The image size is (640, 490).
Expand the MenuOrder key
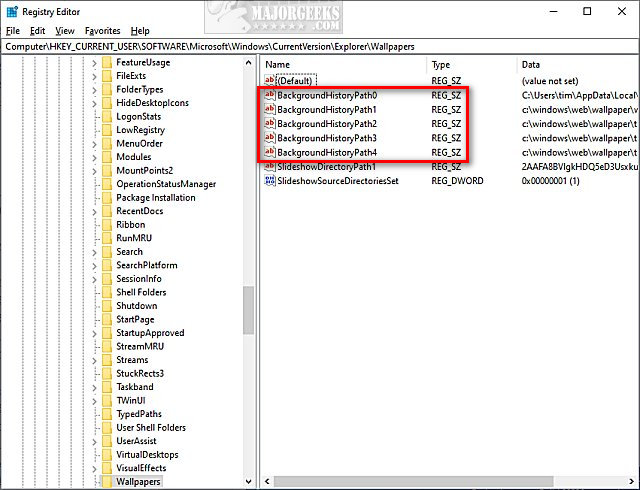(x=94, y=144)
